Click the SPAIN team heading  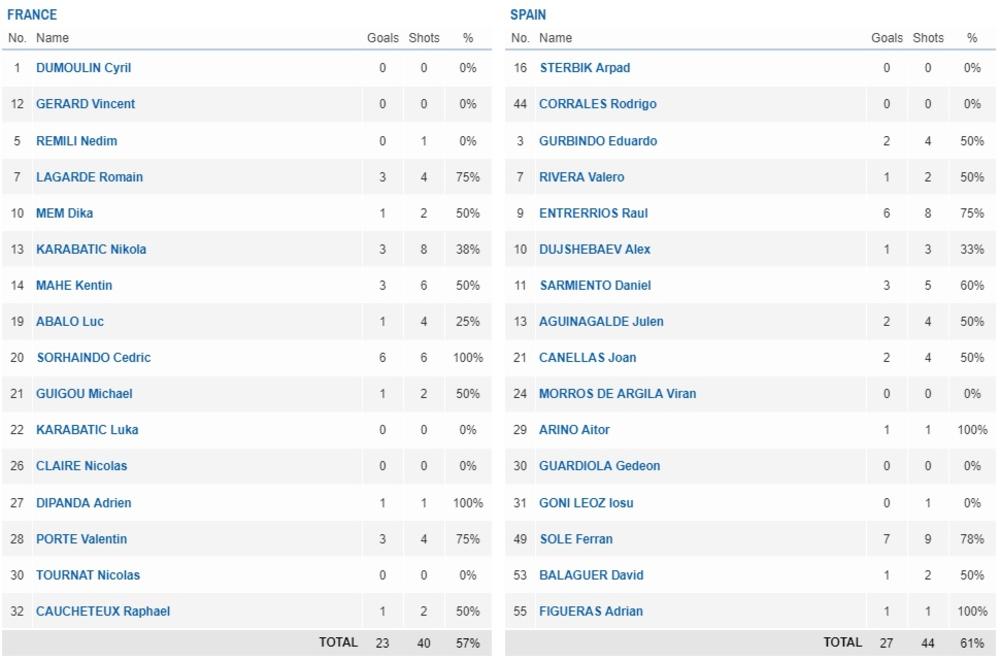pos(528,15)
